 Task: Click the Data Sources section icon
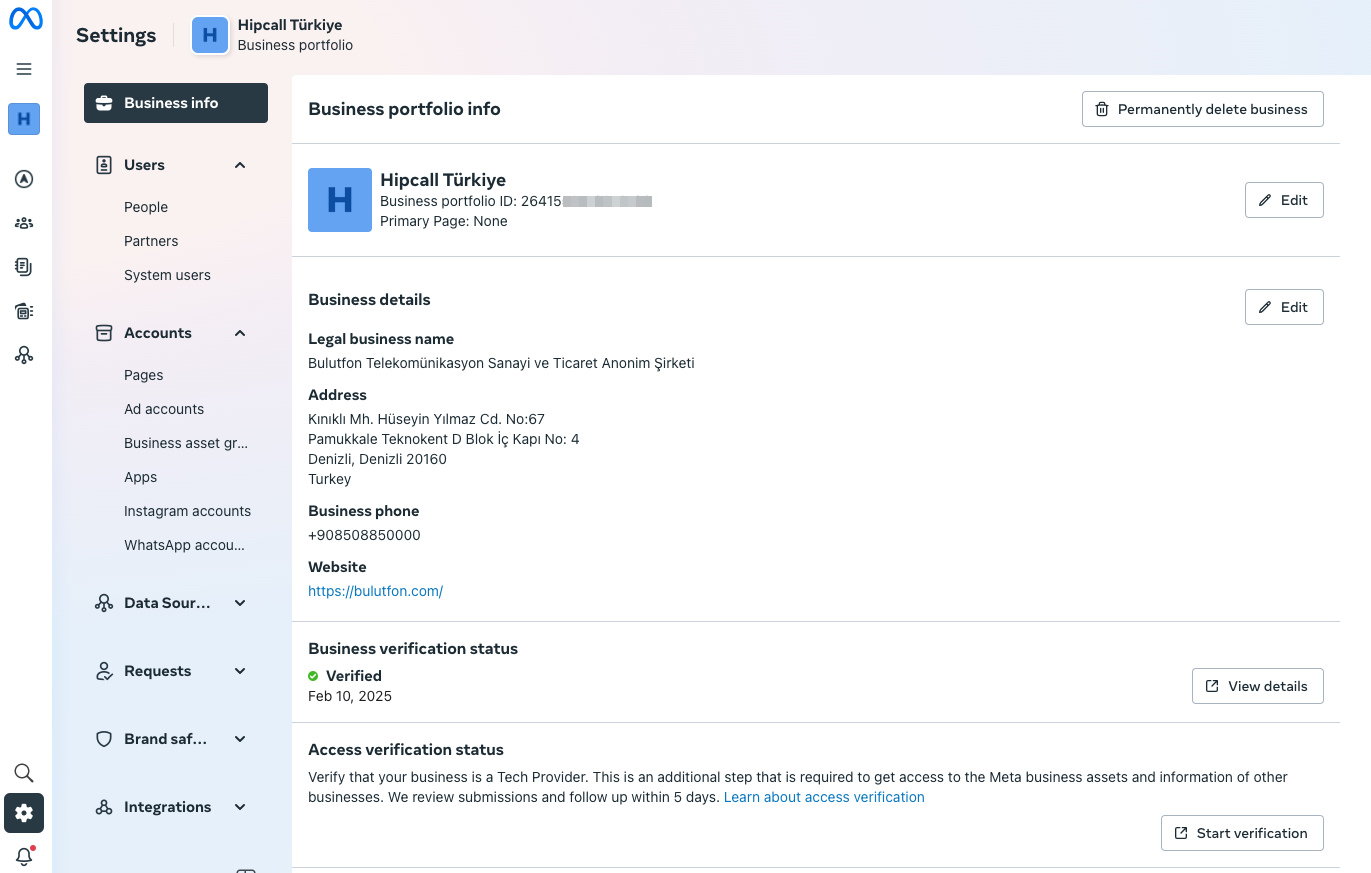(x=103, y=603)
